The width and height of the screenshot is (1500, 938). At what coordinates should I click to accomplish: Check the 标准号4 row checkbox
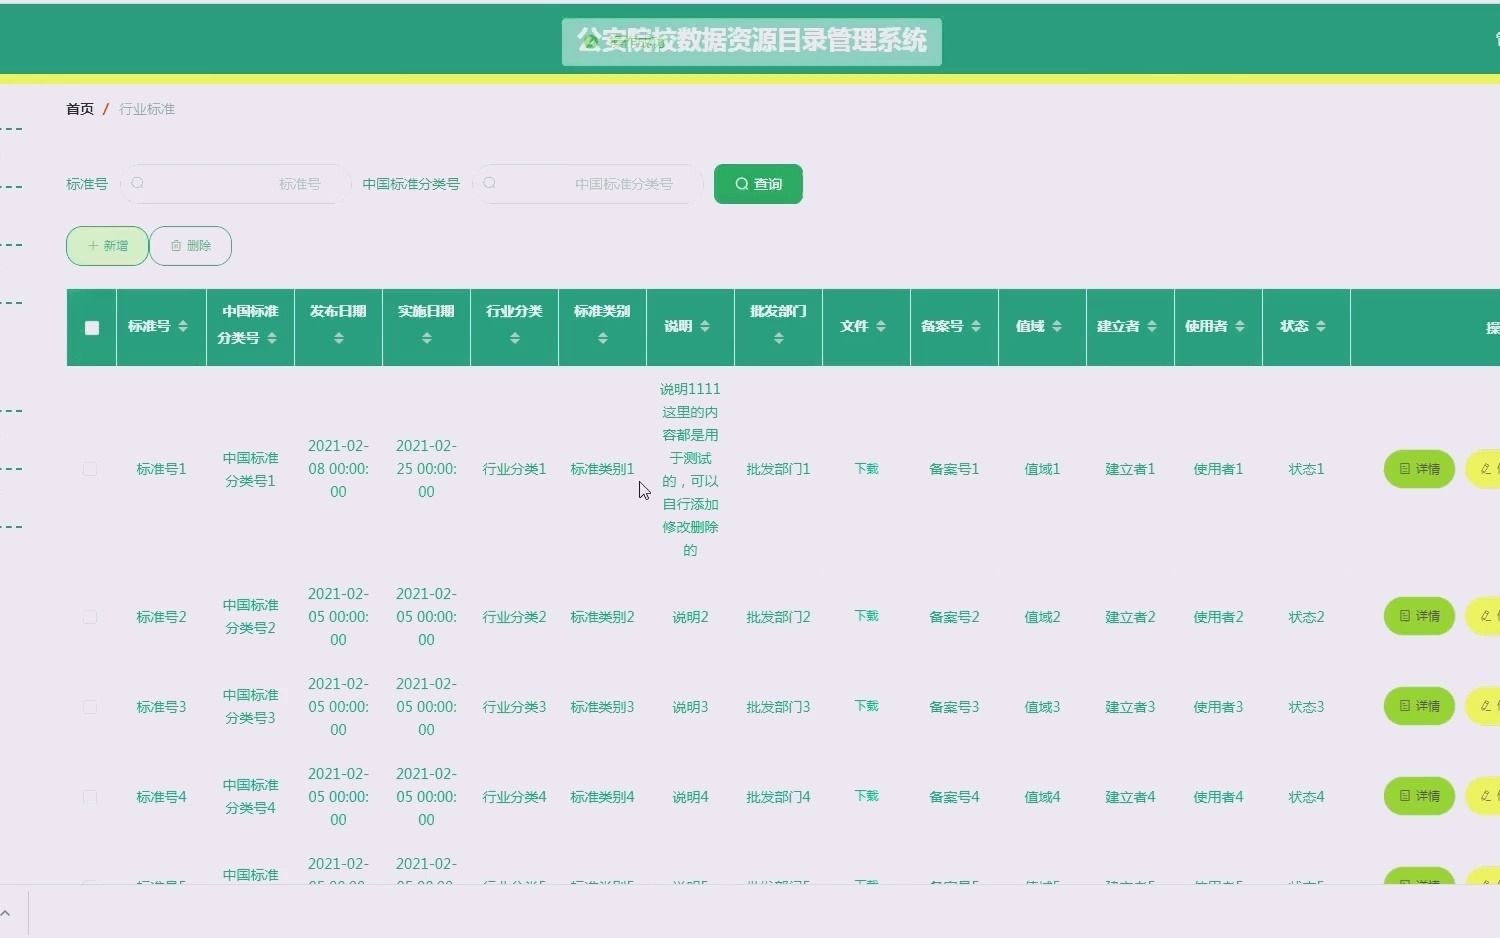(90, 797)
